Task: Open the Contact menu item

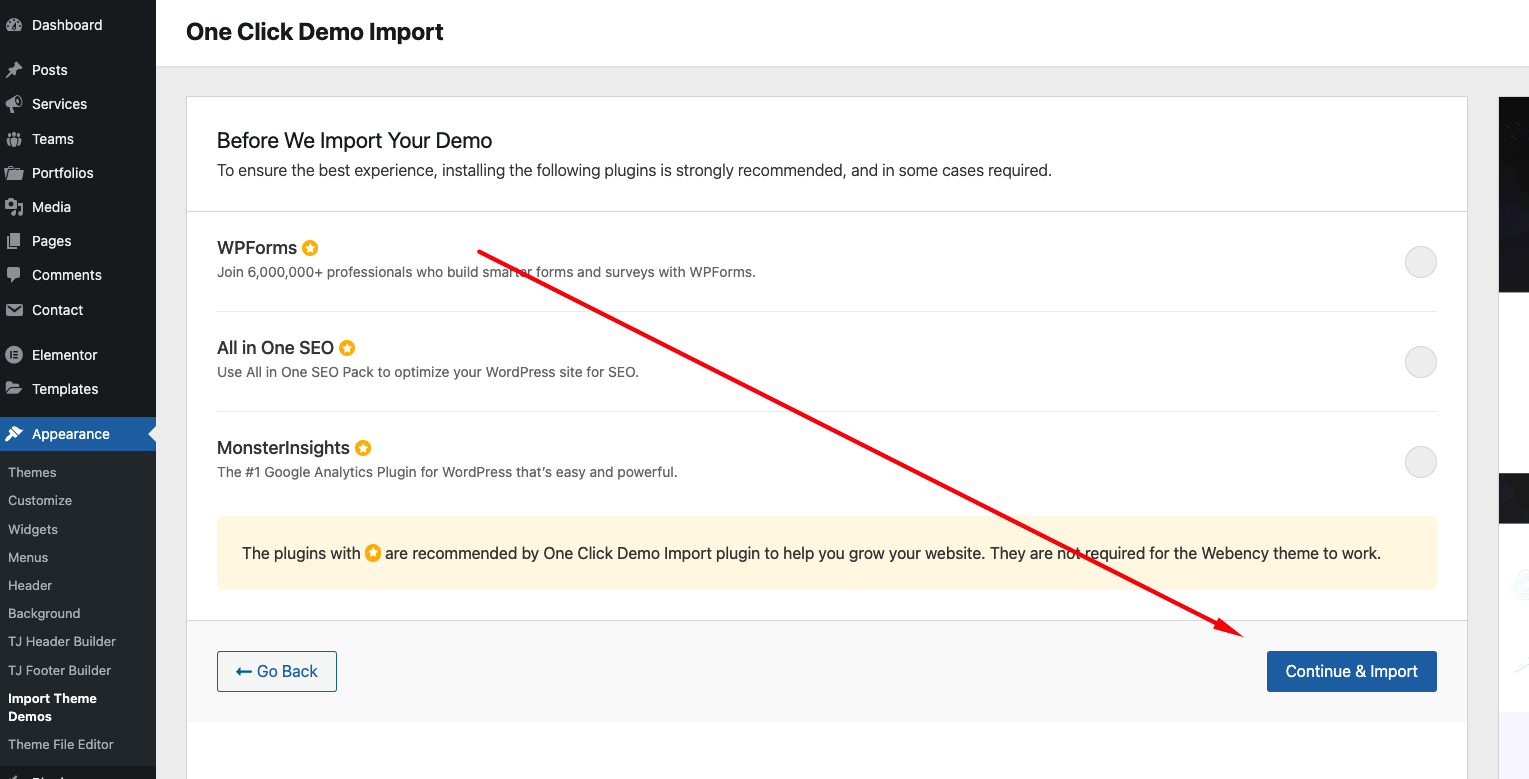Action: [x=78, y=310]
